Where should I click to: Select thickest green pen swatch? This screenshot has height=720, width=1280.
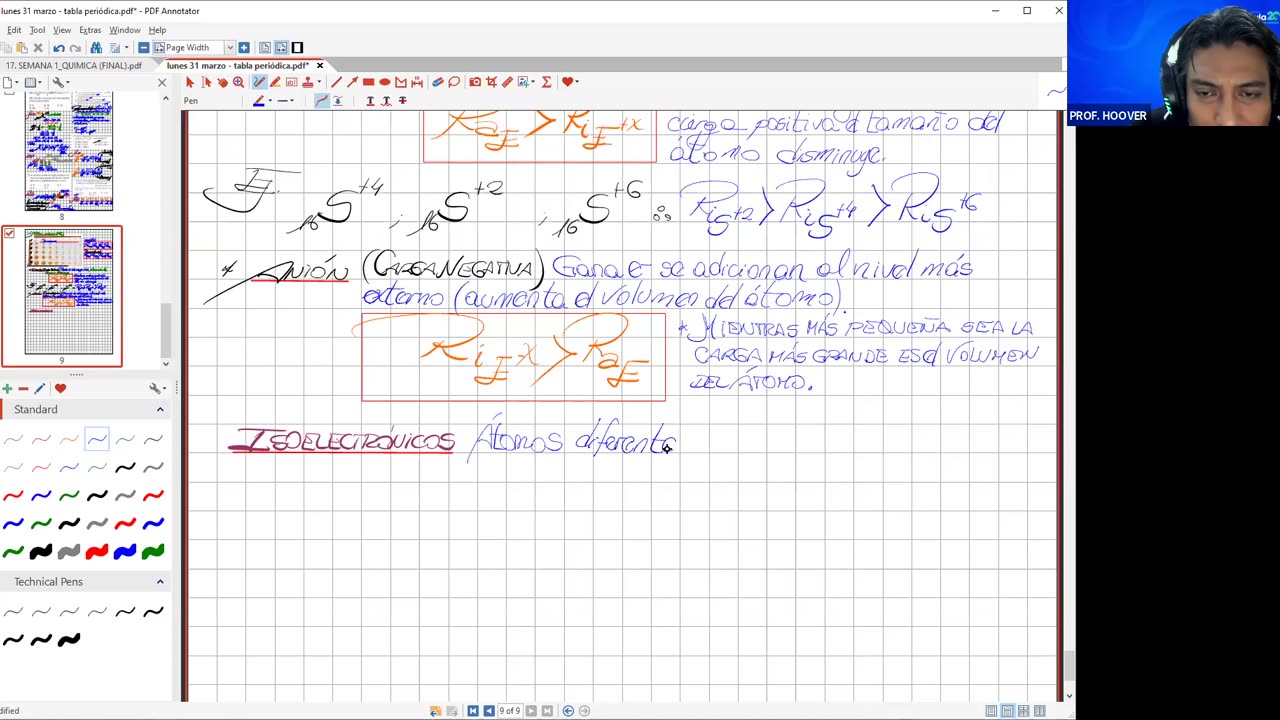tap(153, 551)
